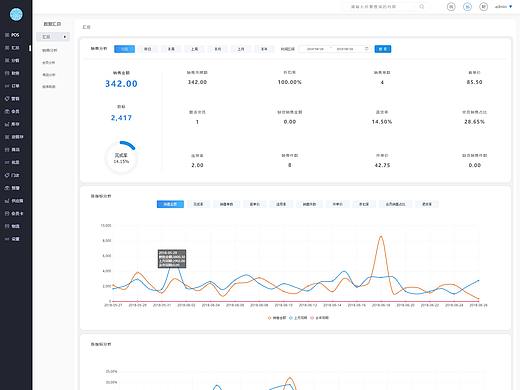Click the first circular icon left of admin

pos(451,6)
